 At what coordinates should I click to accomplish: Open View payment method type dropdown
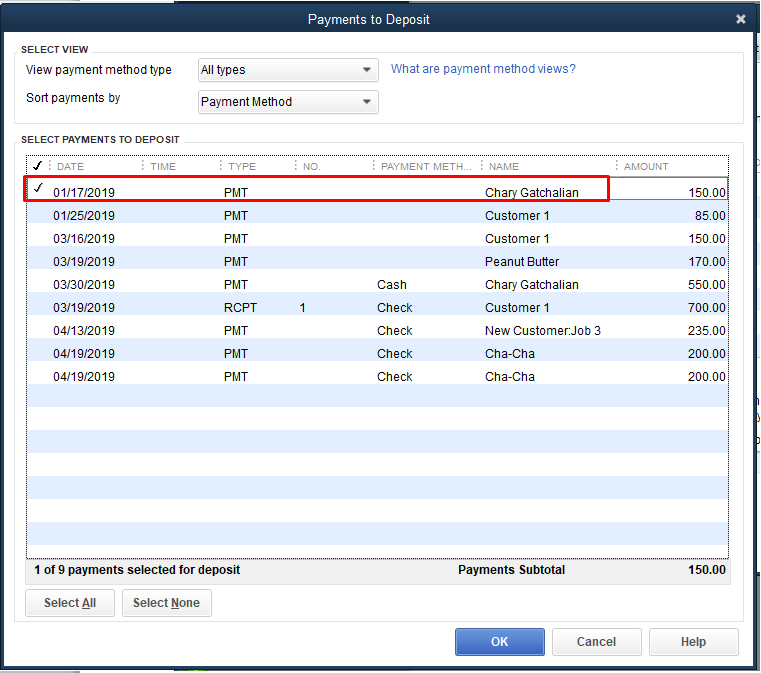(288, 70)
